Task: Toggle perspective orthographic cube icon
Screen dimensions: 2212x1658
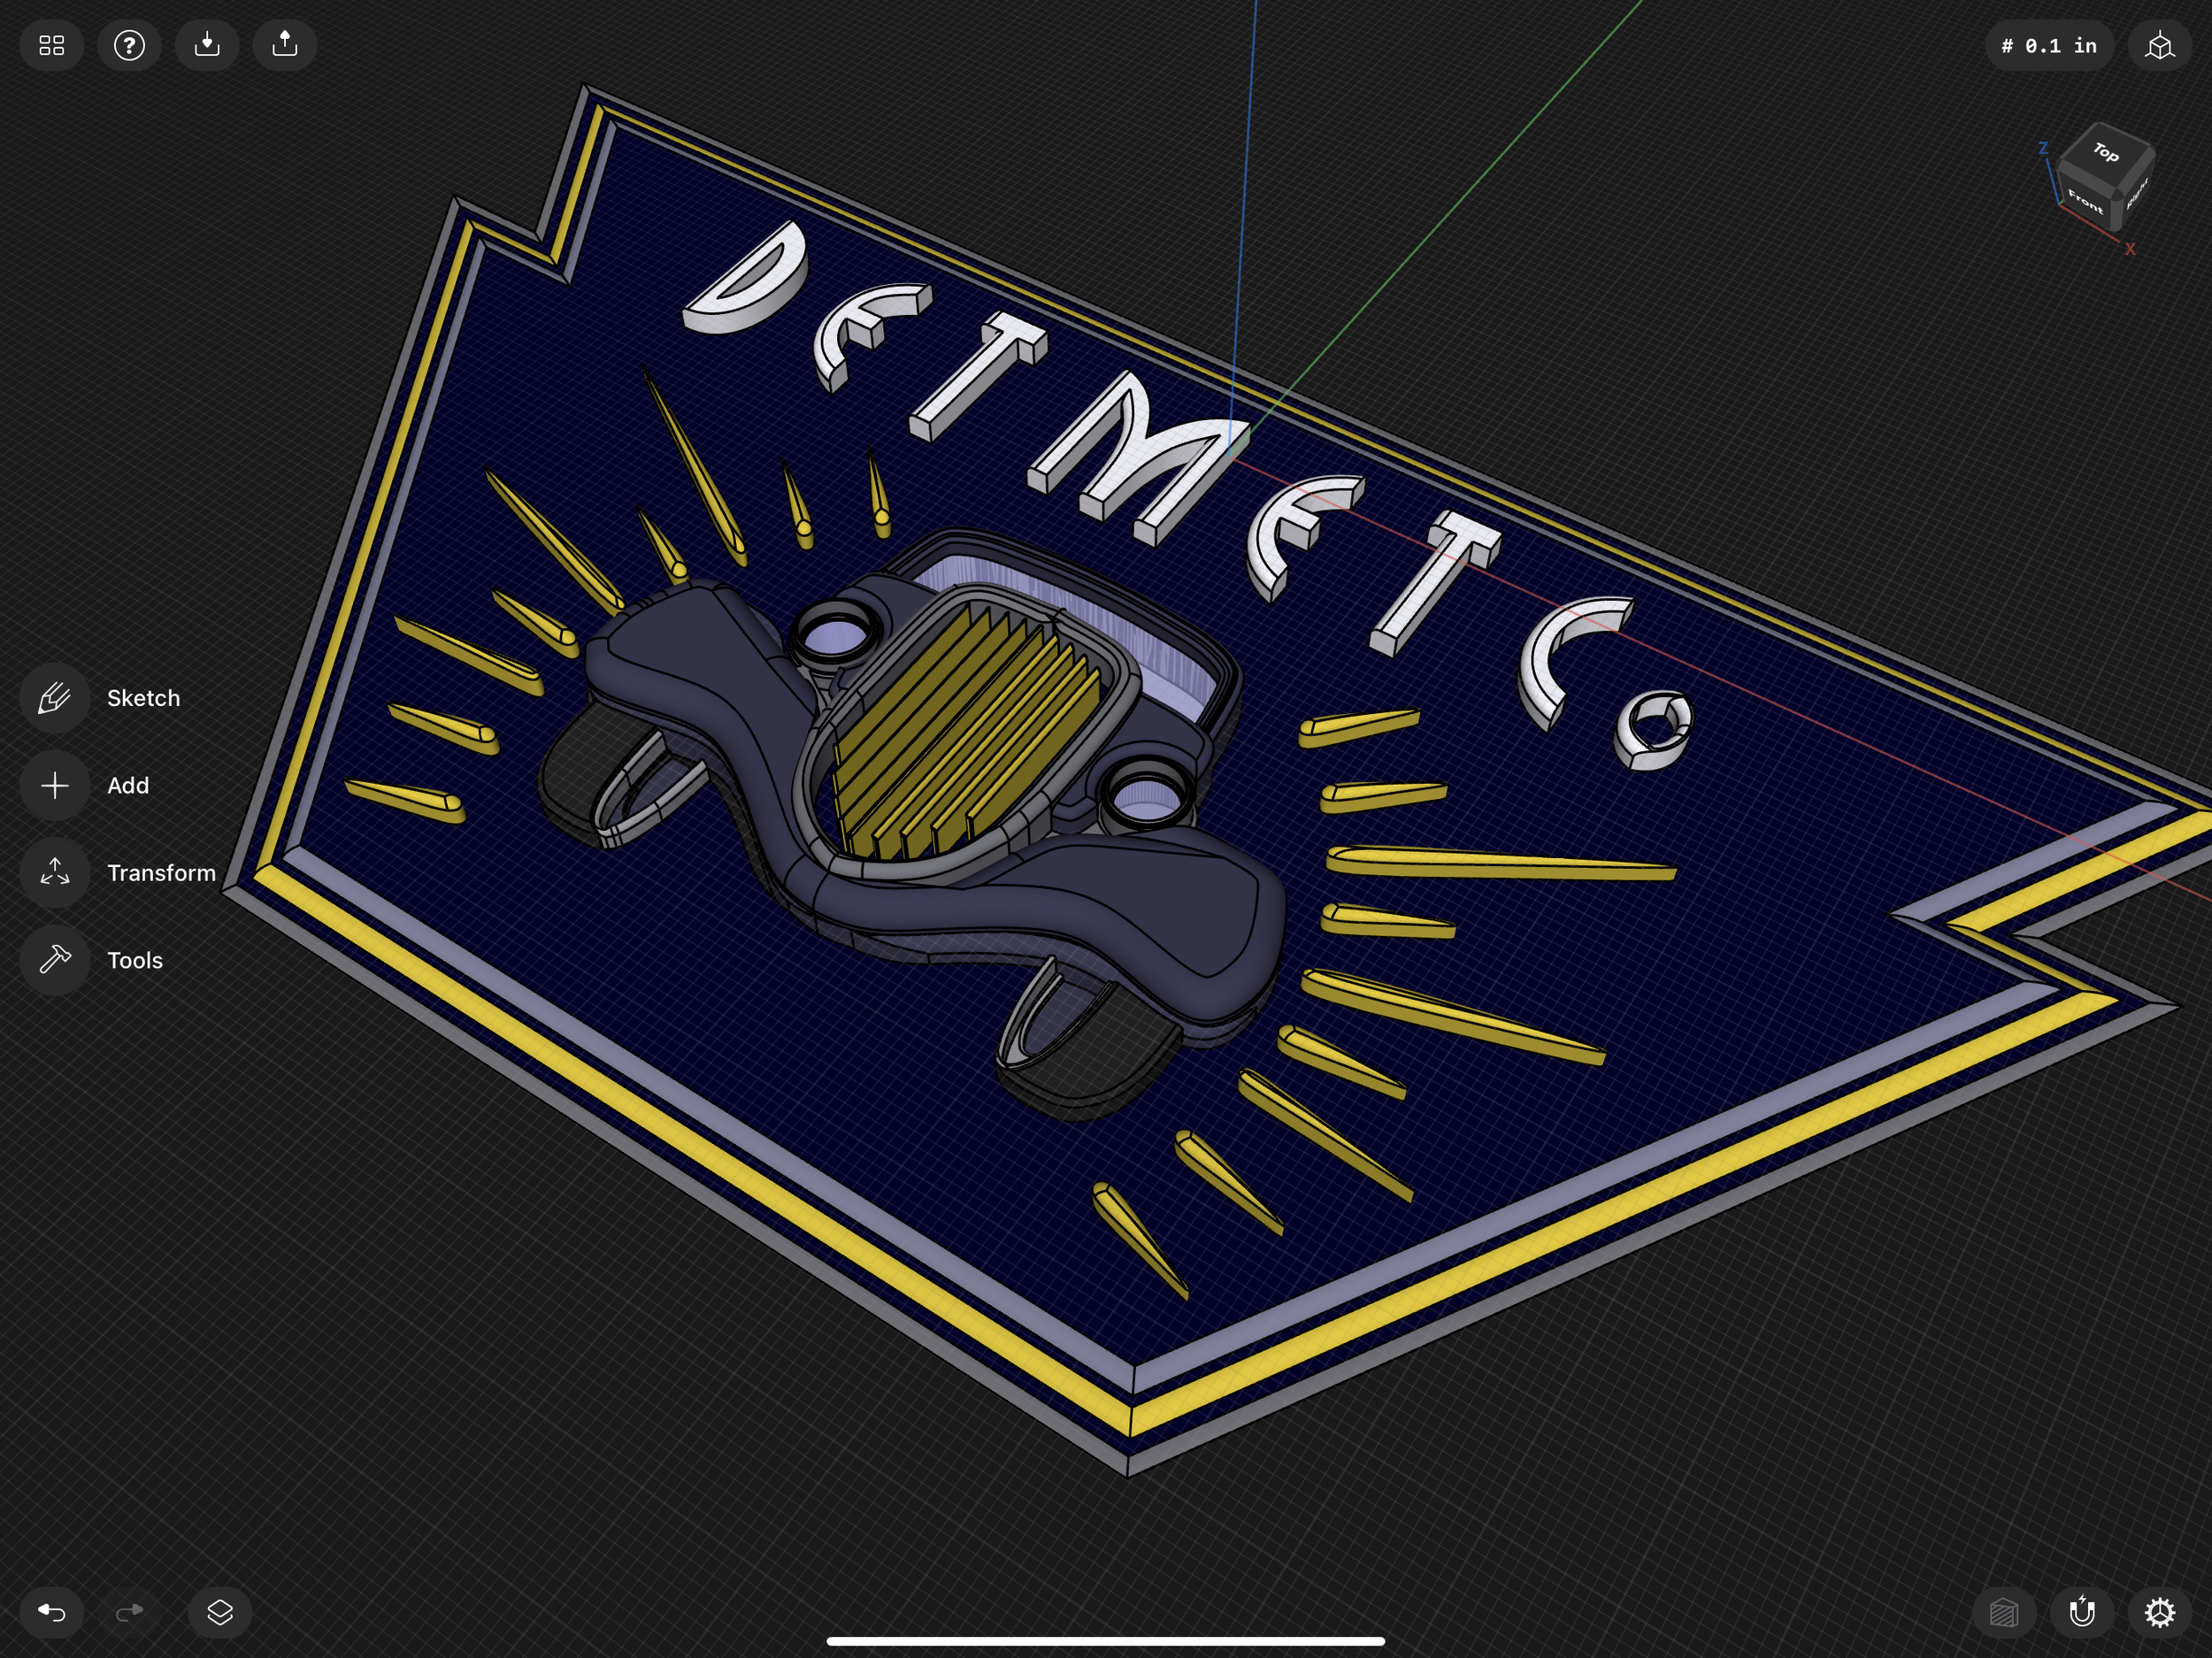Action: coord(2160,45)
